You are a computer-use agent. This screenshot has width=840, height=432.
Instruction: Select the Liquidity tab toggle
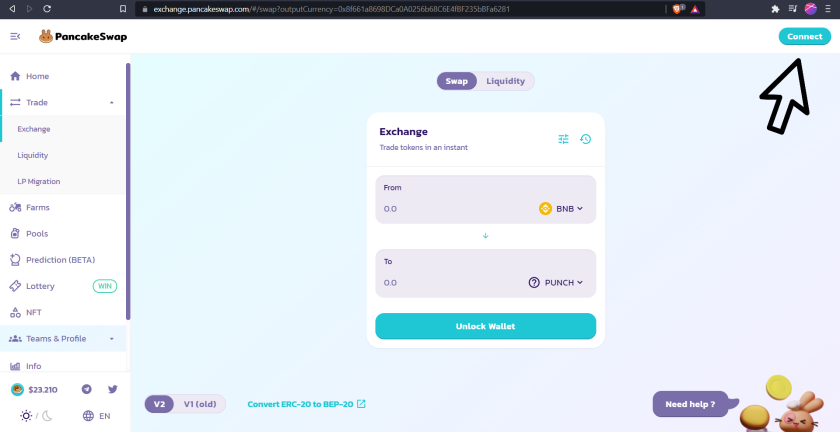[505, 81]
